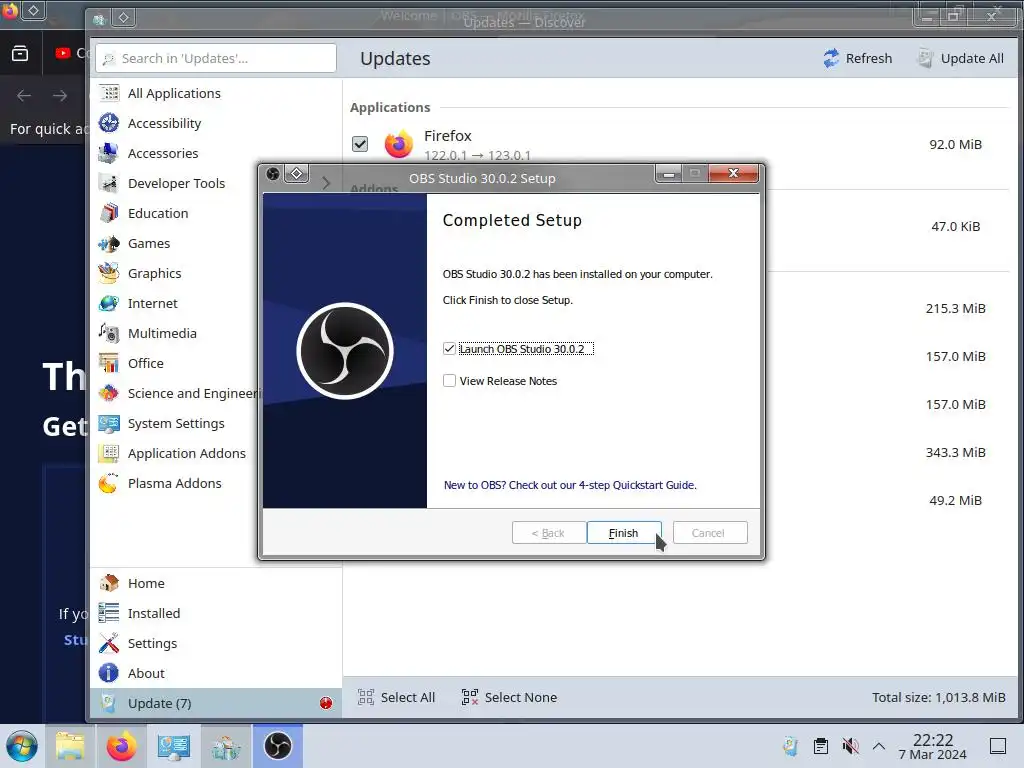This screenshot has height=768, width=1024.
Task: Click Finish in the OBS Setup dialog
Action: (624, 533)
